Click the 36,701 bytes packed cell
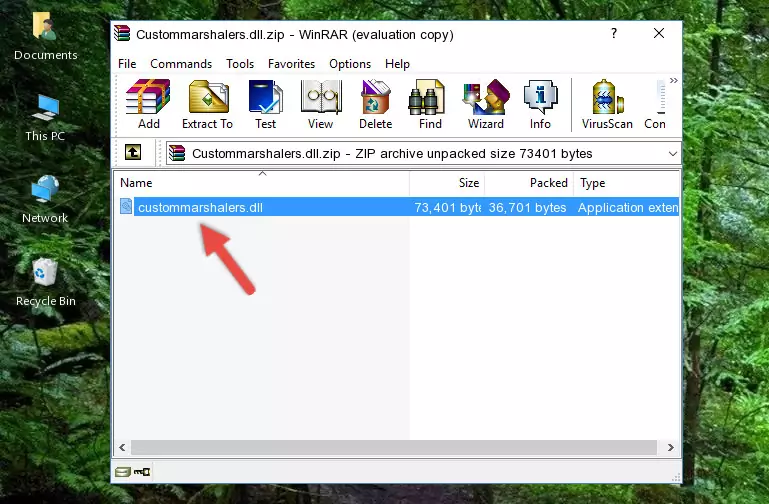769x504 pixels. pos(527,207)
